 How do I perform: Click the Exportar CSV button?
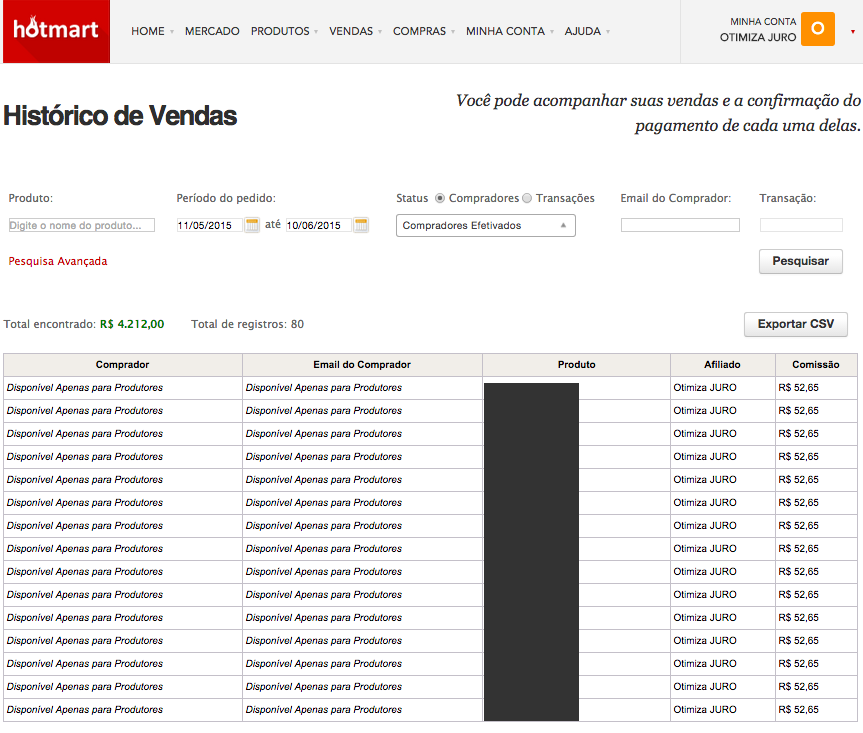795,324
